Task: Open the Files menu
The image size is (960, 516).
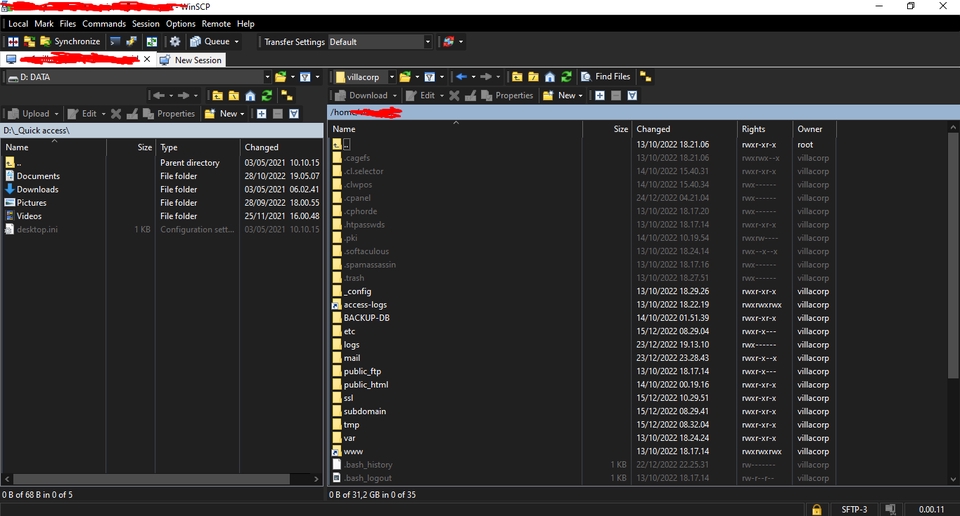Action: pos(68,24)
